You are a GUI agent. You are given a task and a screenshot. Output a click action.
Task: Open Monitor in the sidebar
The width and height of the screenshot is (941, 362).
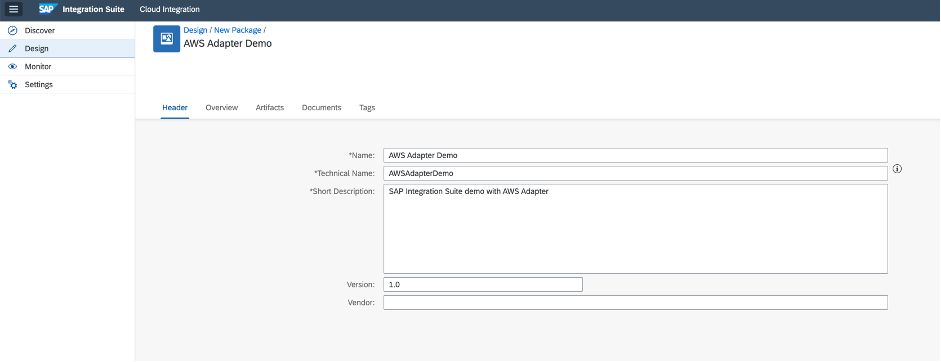[67, 67]
